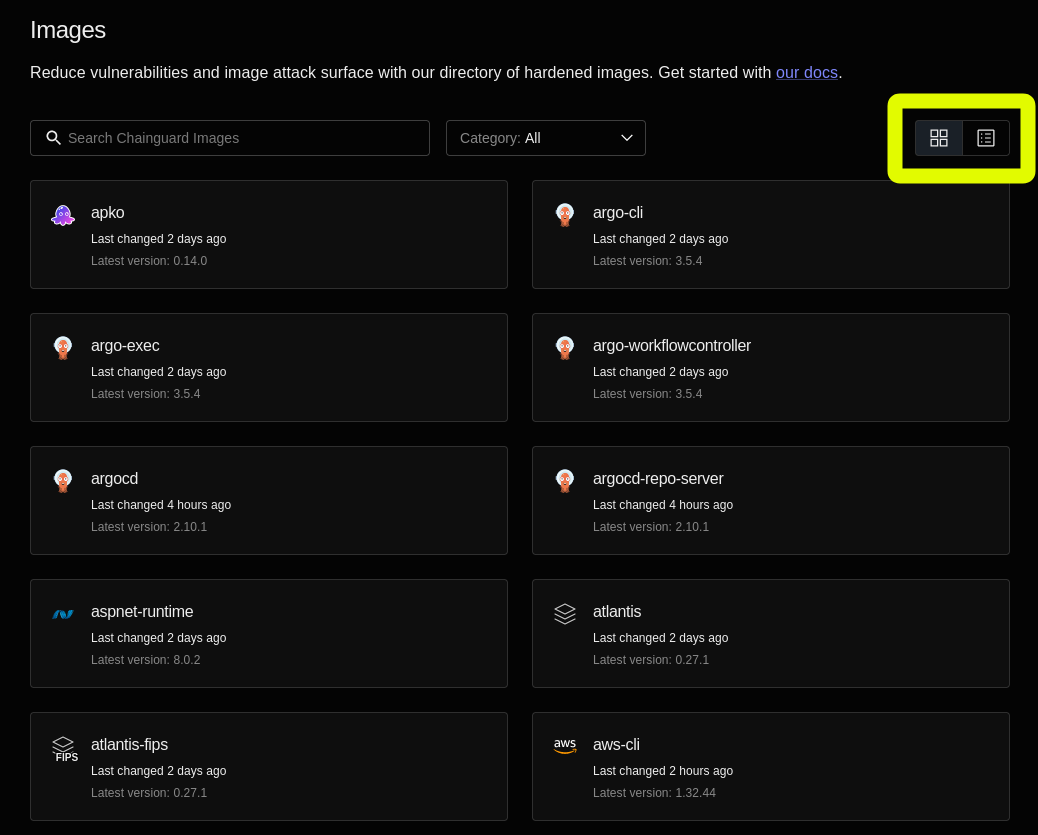Viewport: 1038px width, 835px height.
Task: Click the search magnifier icon
Action: pyautogui.click(x=53, y=137)
